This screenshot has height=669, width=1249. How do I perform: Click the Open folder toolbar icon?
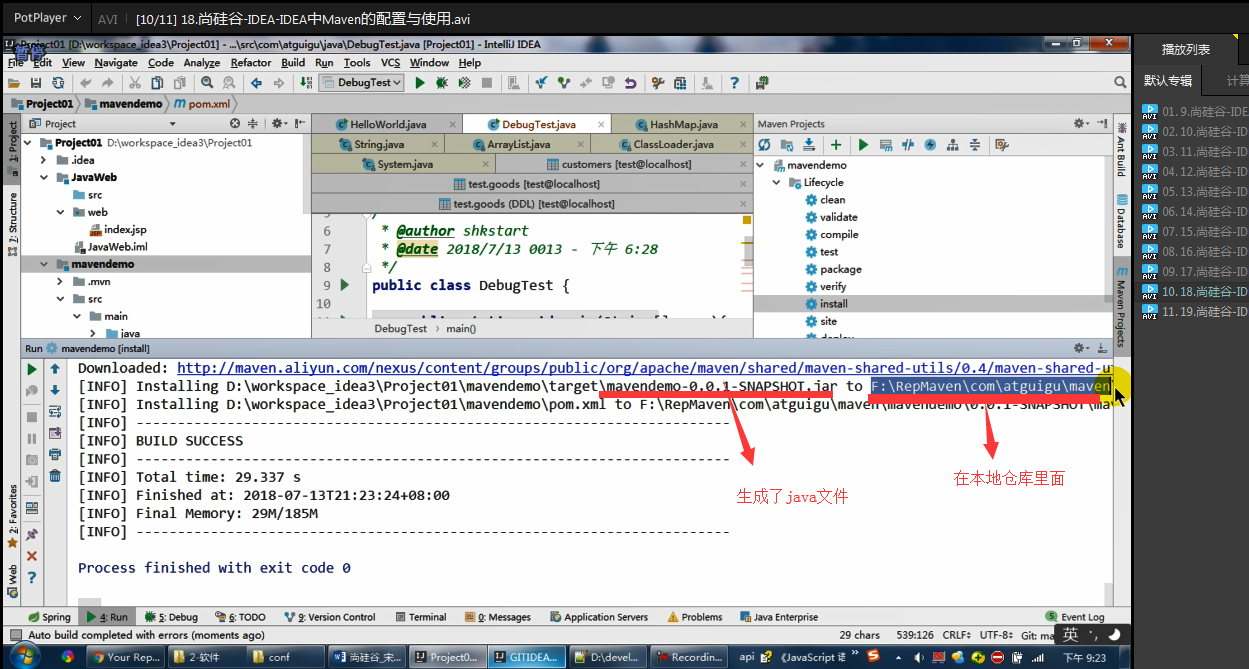click(x=12, y=83)
